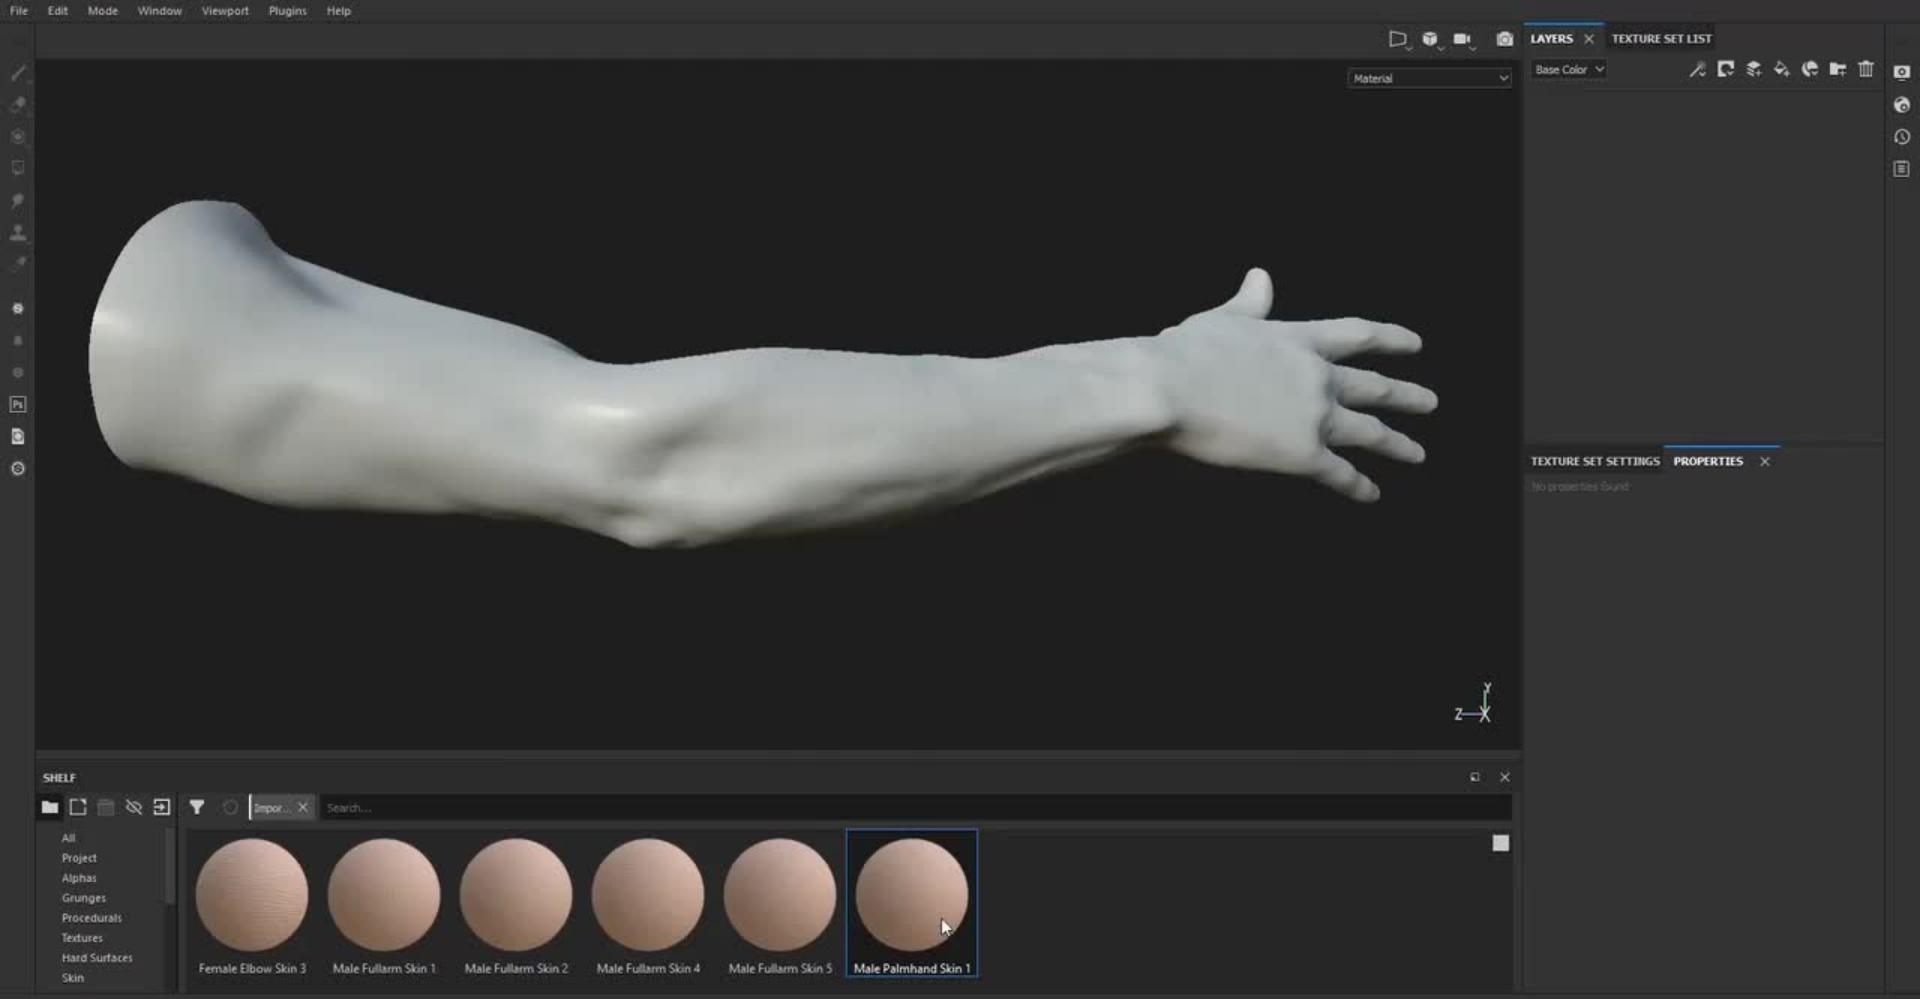
Task: Open the Viewport menu
Action: tap(225, 11)
